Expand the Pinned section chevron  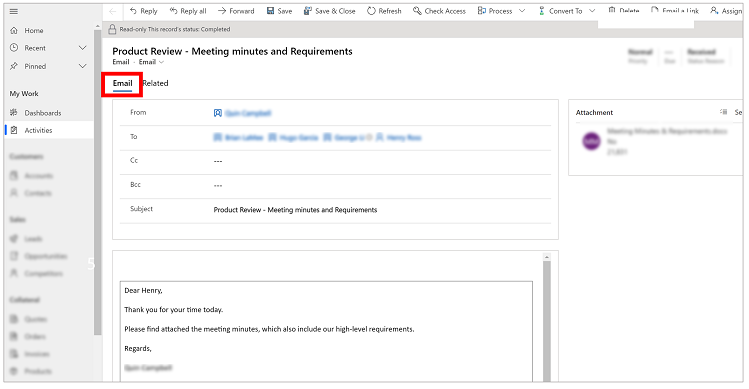click(83, 66)
